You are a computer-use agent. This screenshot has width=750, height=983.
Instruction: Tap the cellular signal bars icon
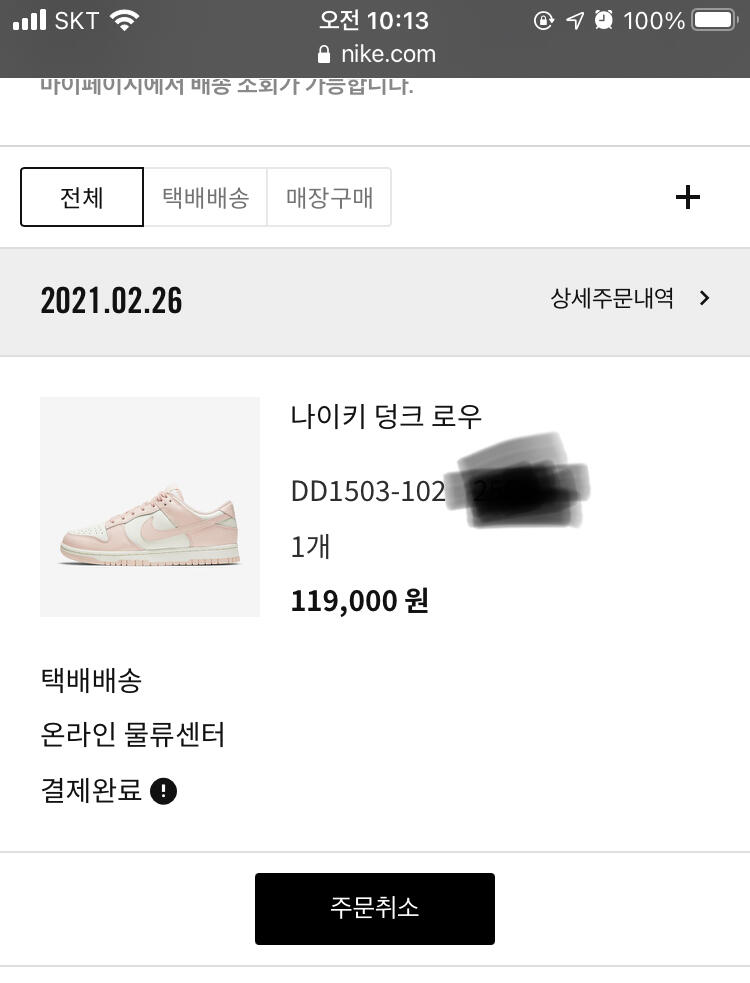pos(30,20)
